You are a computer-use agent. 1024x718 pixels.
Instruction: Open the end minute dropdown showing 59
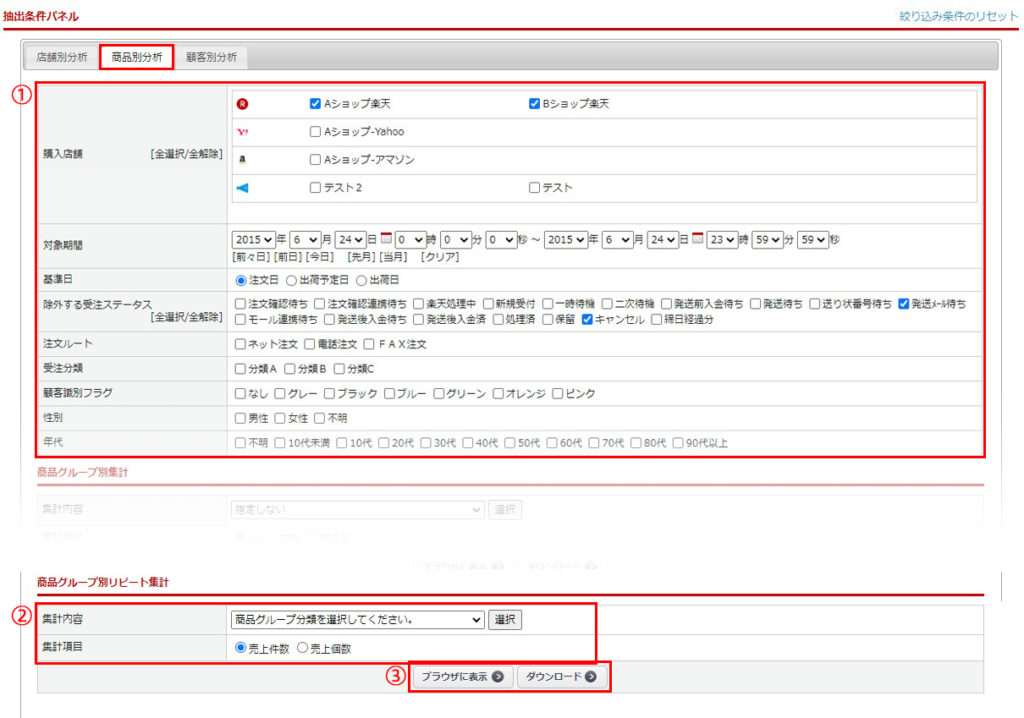(767, 240)
